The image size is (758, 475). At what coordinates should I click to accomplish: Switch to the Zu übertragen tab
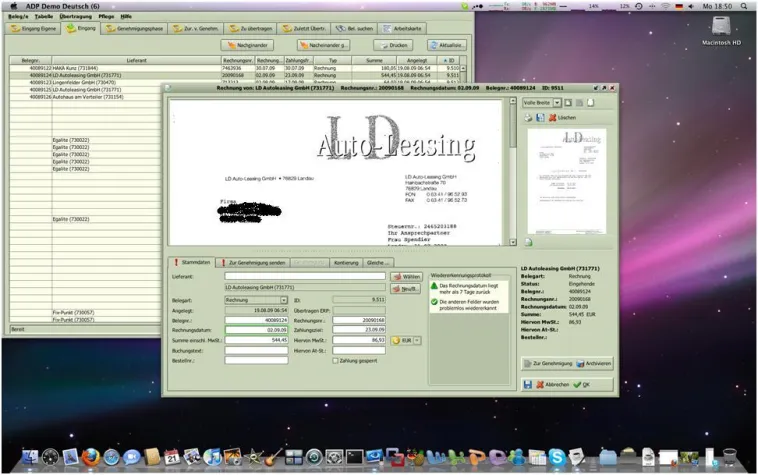(251, 29)
